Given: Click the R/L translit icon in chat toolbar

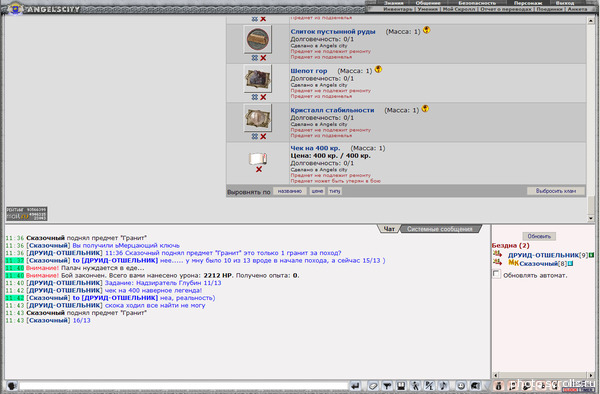Looking at the screenshot, I should 429,386.
